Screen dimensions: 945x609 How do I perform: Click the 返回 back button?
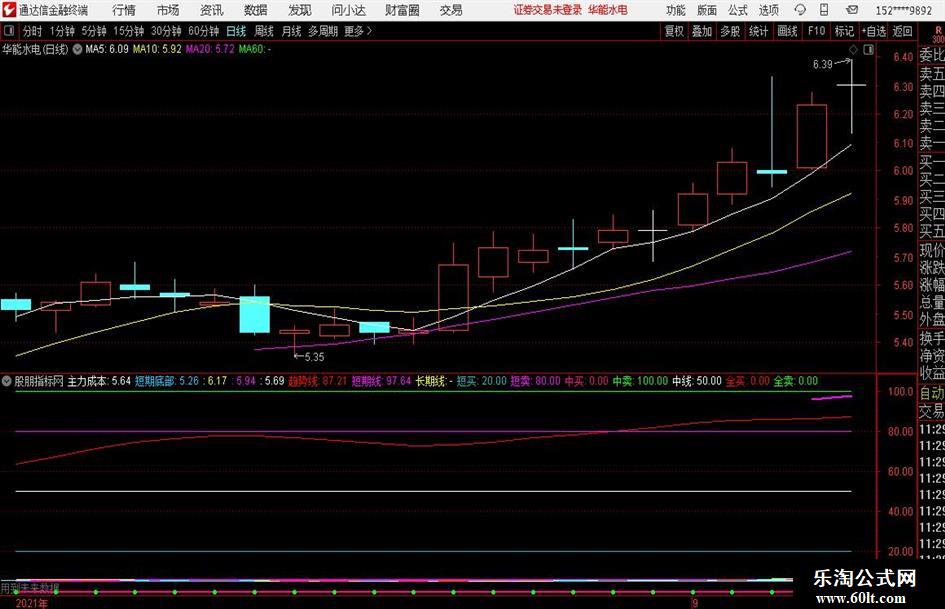tap(902, 31)
